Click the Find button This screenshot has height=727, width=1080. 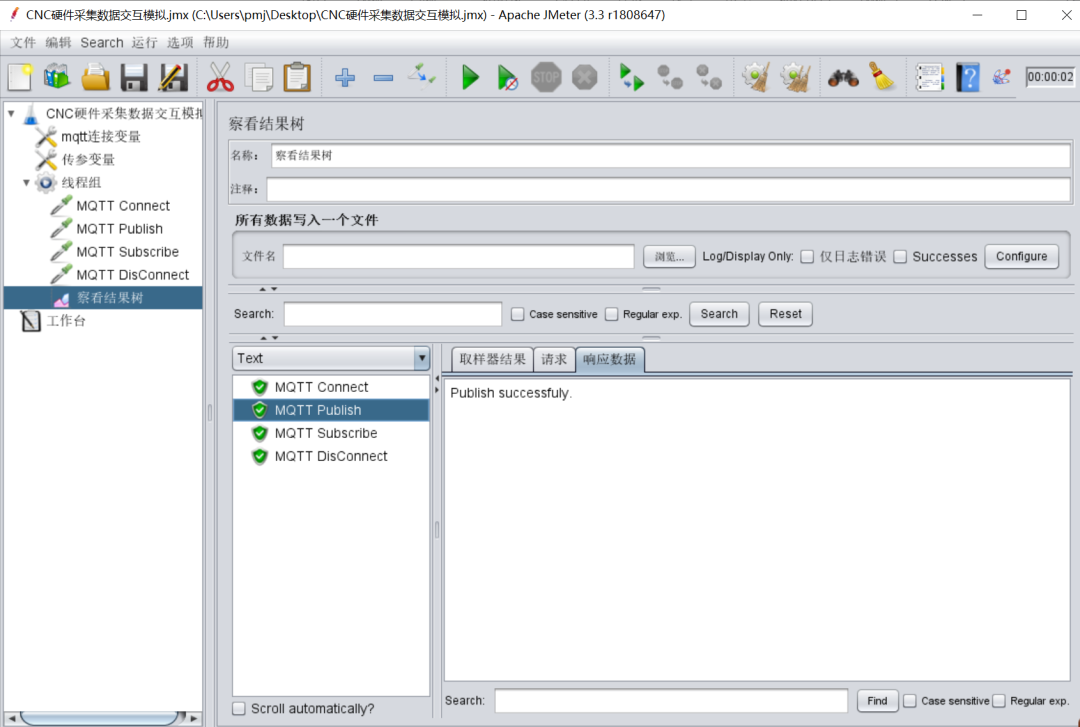[x=878, y=701]
